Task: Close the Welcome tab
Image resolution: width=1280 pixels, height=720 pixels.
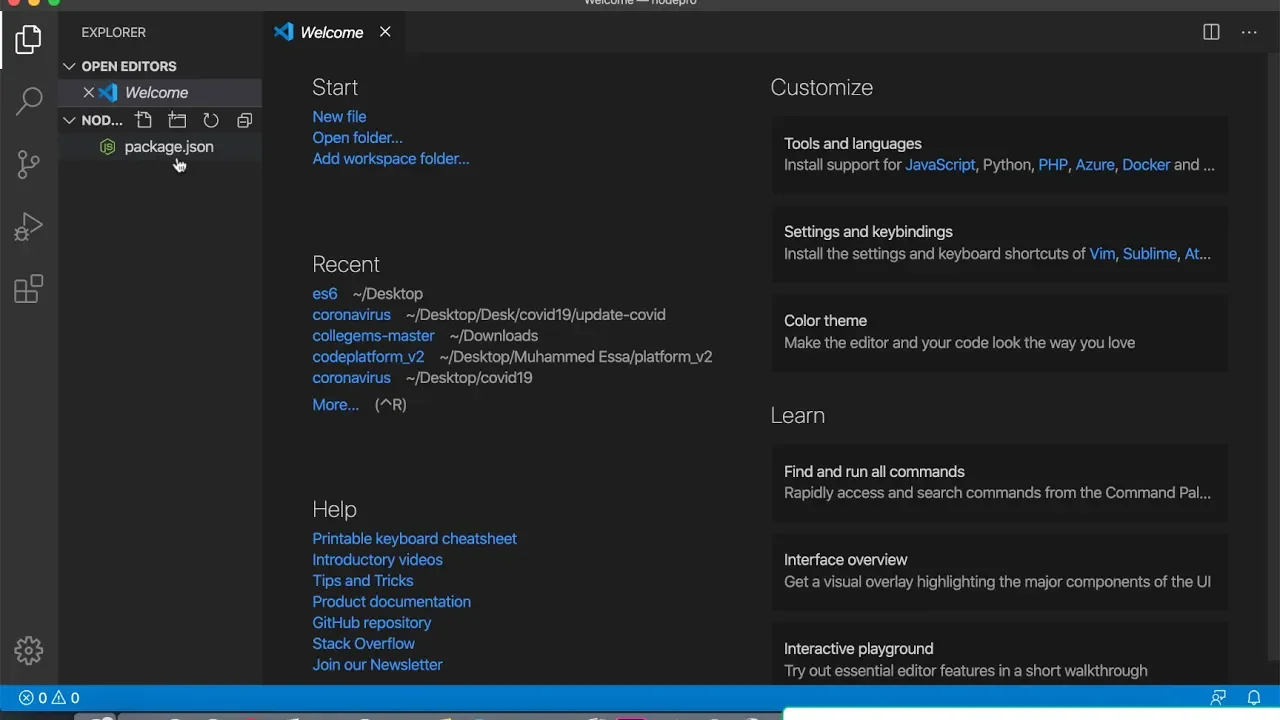Action: tap(385, 32)
